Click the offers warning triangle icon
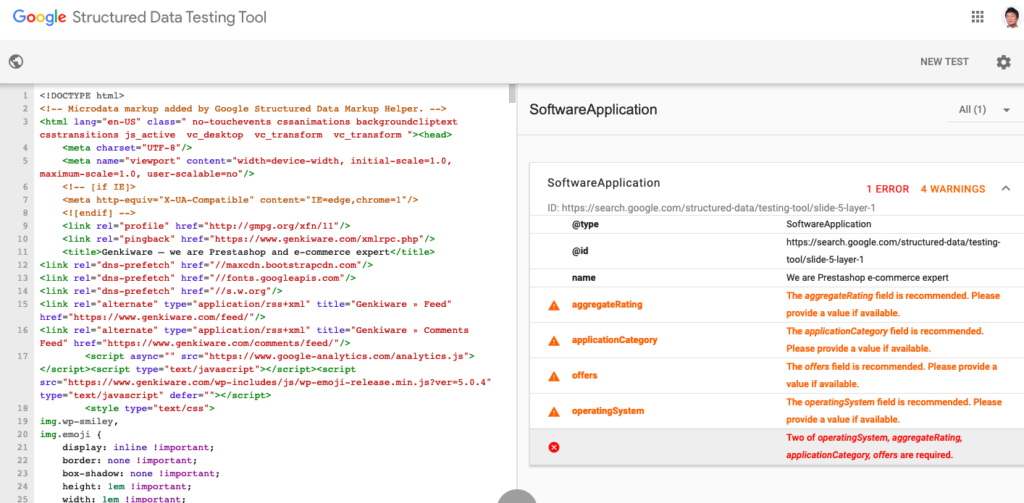1024x503 pixels. pyautogui.click(x=554, y=376)
